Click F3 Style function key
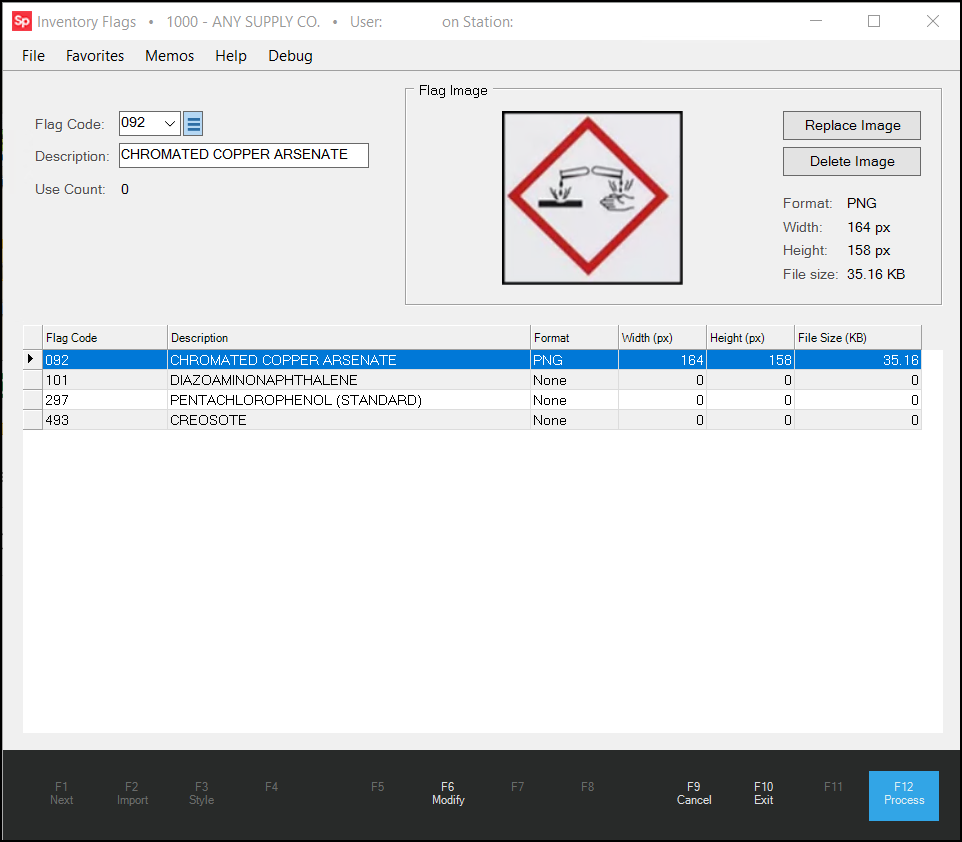This screenshot has width=962, height=842. click(x=201, y=794)
